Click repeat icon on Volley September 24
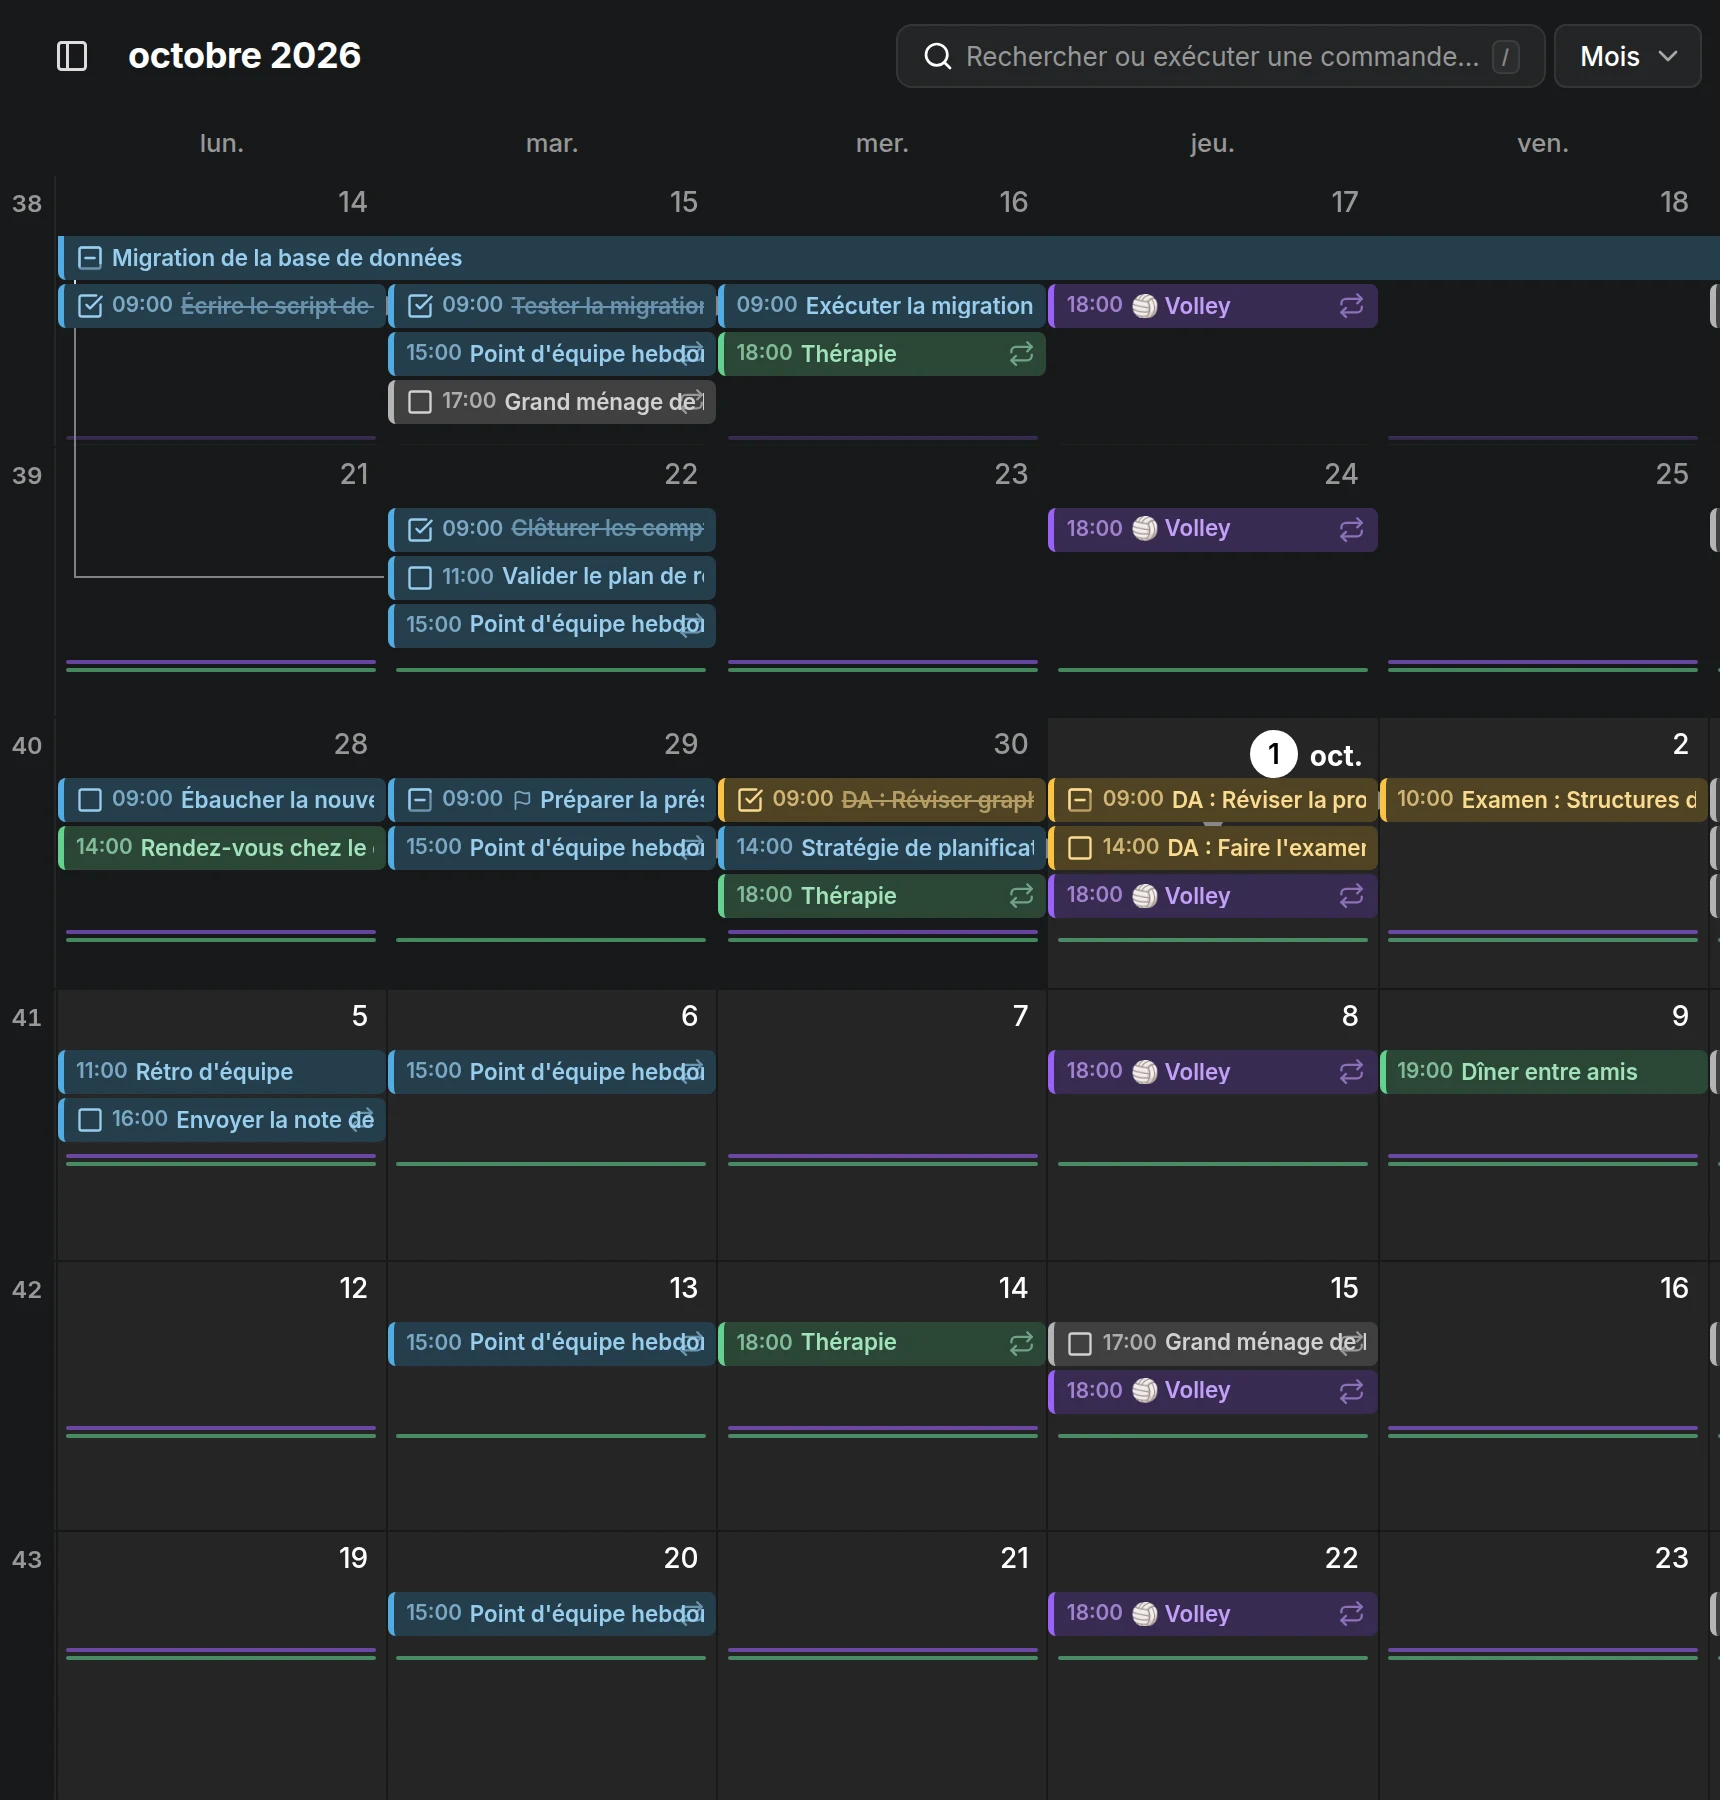The width and height of the screenshot is (1720, 1800). (x=1351, y=529)
